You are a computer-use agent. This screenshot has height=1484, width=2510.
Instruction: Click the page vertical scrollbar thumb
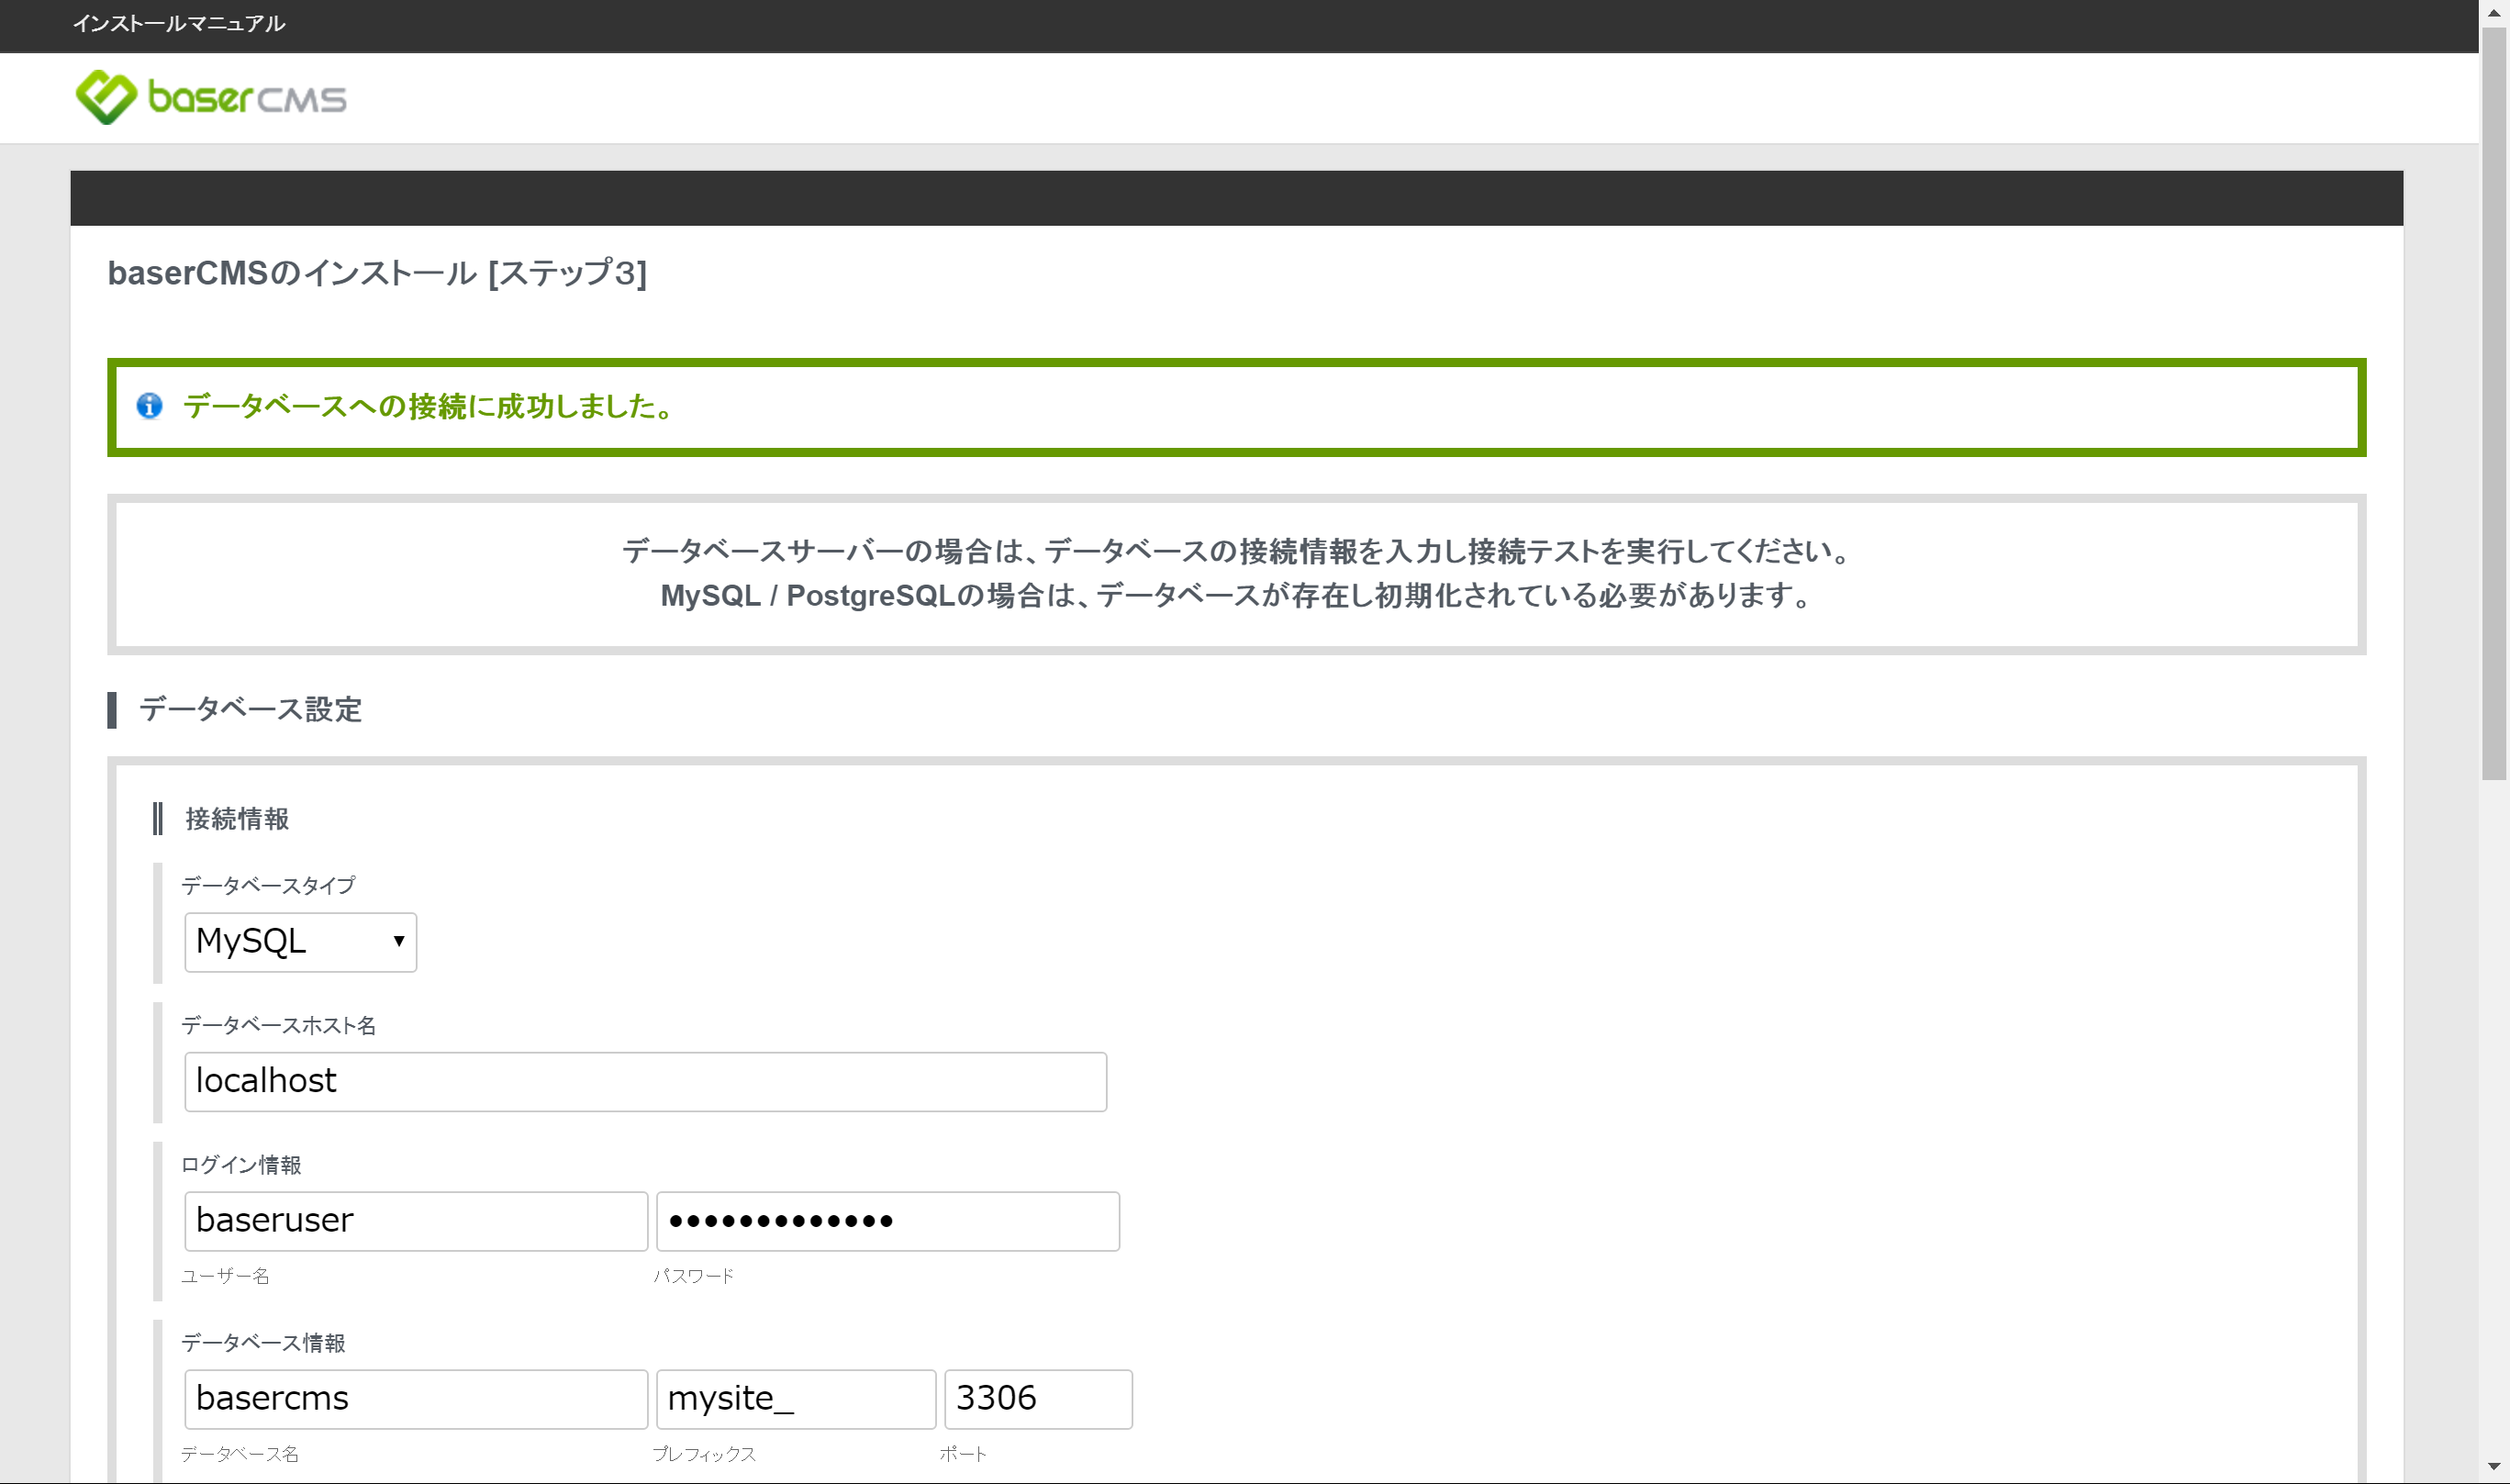[2495, 405]
